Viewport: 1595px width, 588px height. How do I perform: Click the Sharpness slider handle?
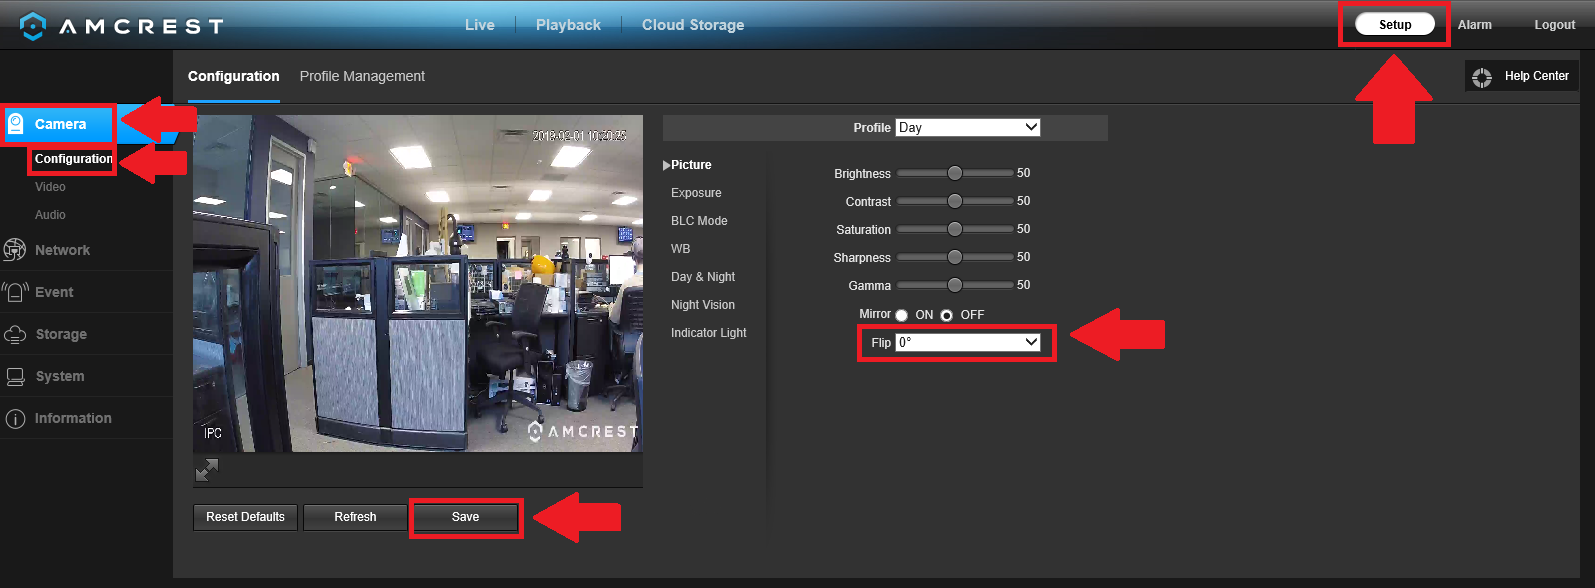(x=955, y=257)
